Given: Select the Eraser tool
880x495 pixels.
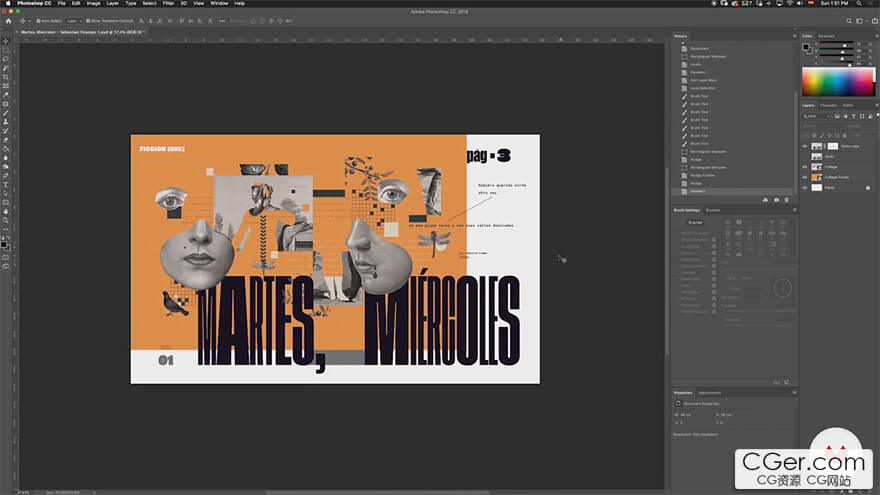Looking at the screenshot, I should point(6,140).
